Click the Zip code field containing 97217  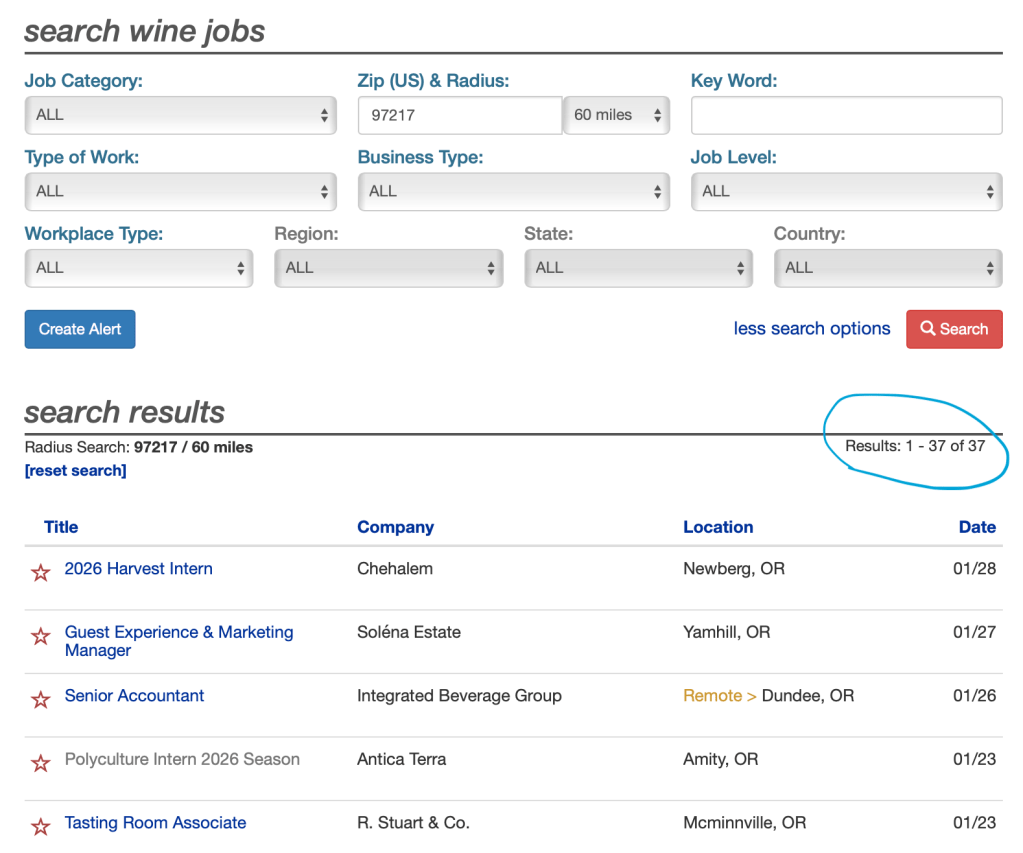click(460, 115)
